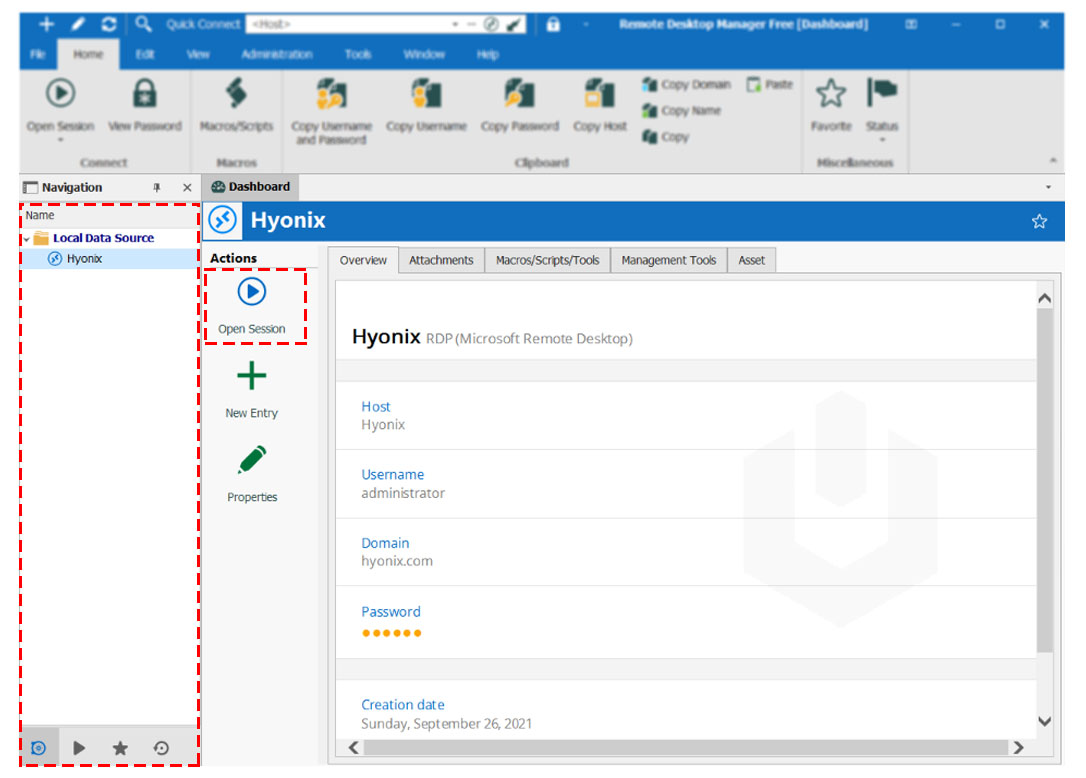Open the Quick Connect host dropdown
Screen dimensions: 1086x778
[455, 24]
